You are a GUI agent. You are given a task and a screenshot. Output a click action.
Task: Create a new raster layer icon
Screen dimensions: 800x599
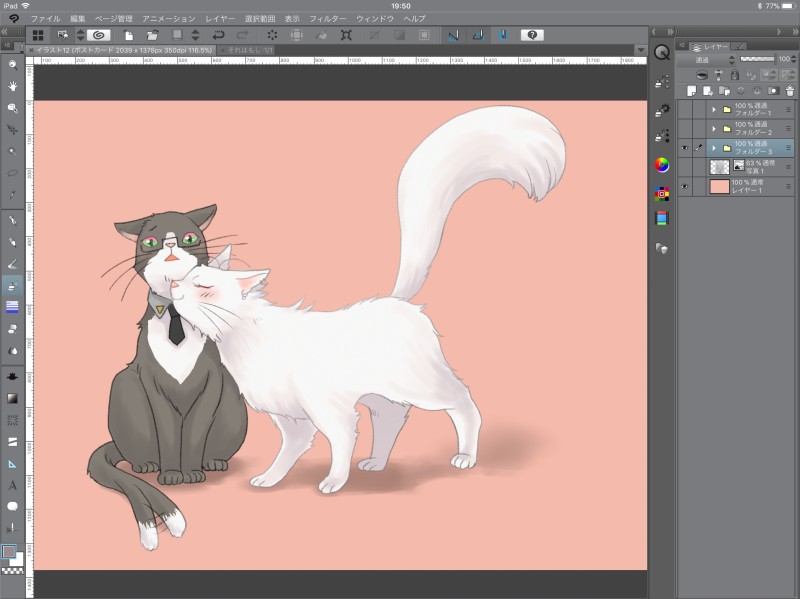(692, 91)
